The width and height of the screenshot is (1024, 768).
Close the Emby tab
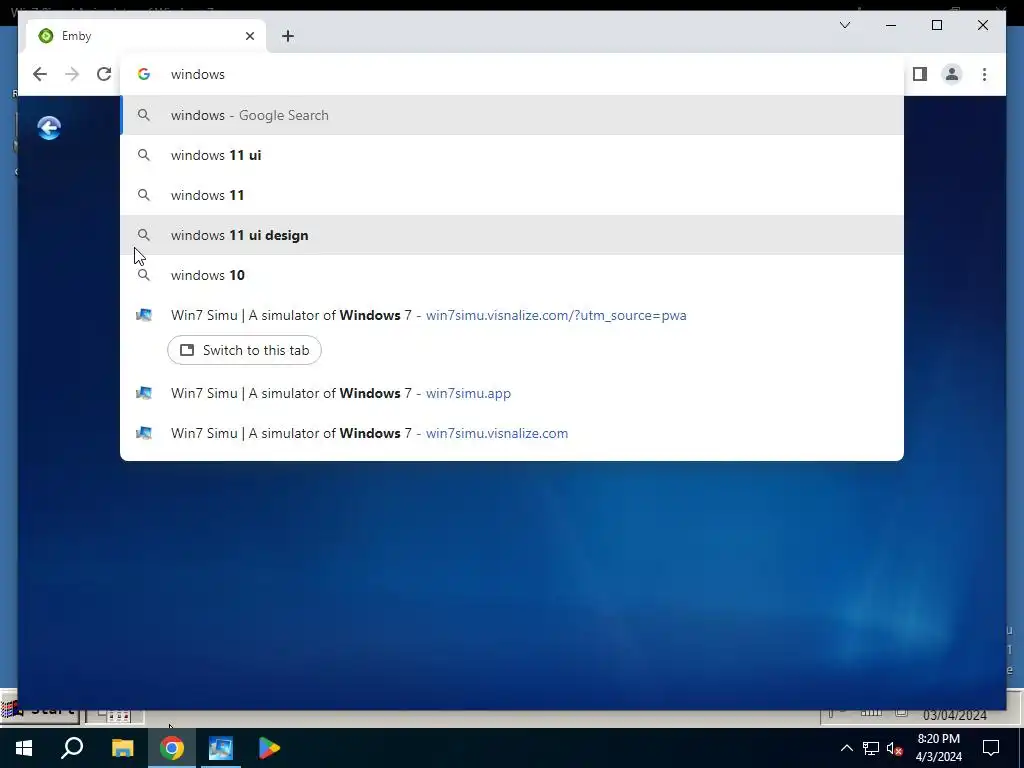click(249, 36)
